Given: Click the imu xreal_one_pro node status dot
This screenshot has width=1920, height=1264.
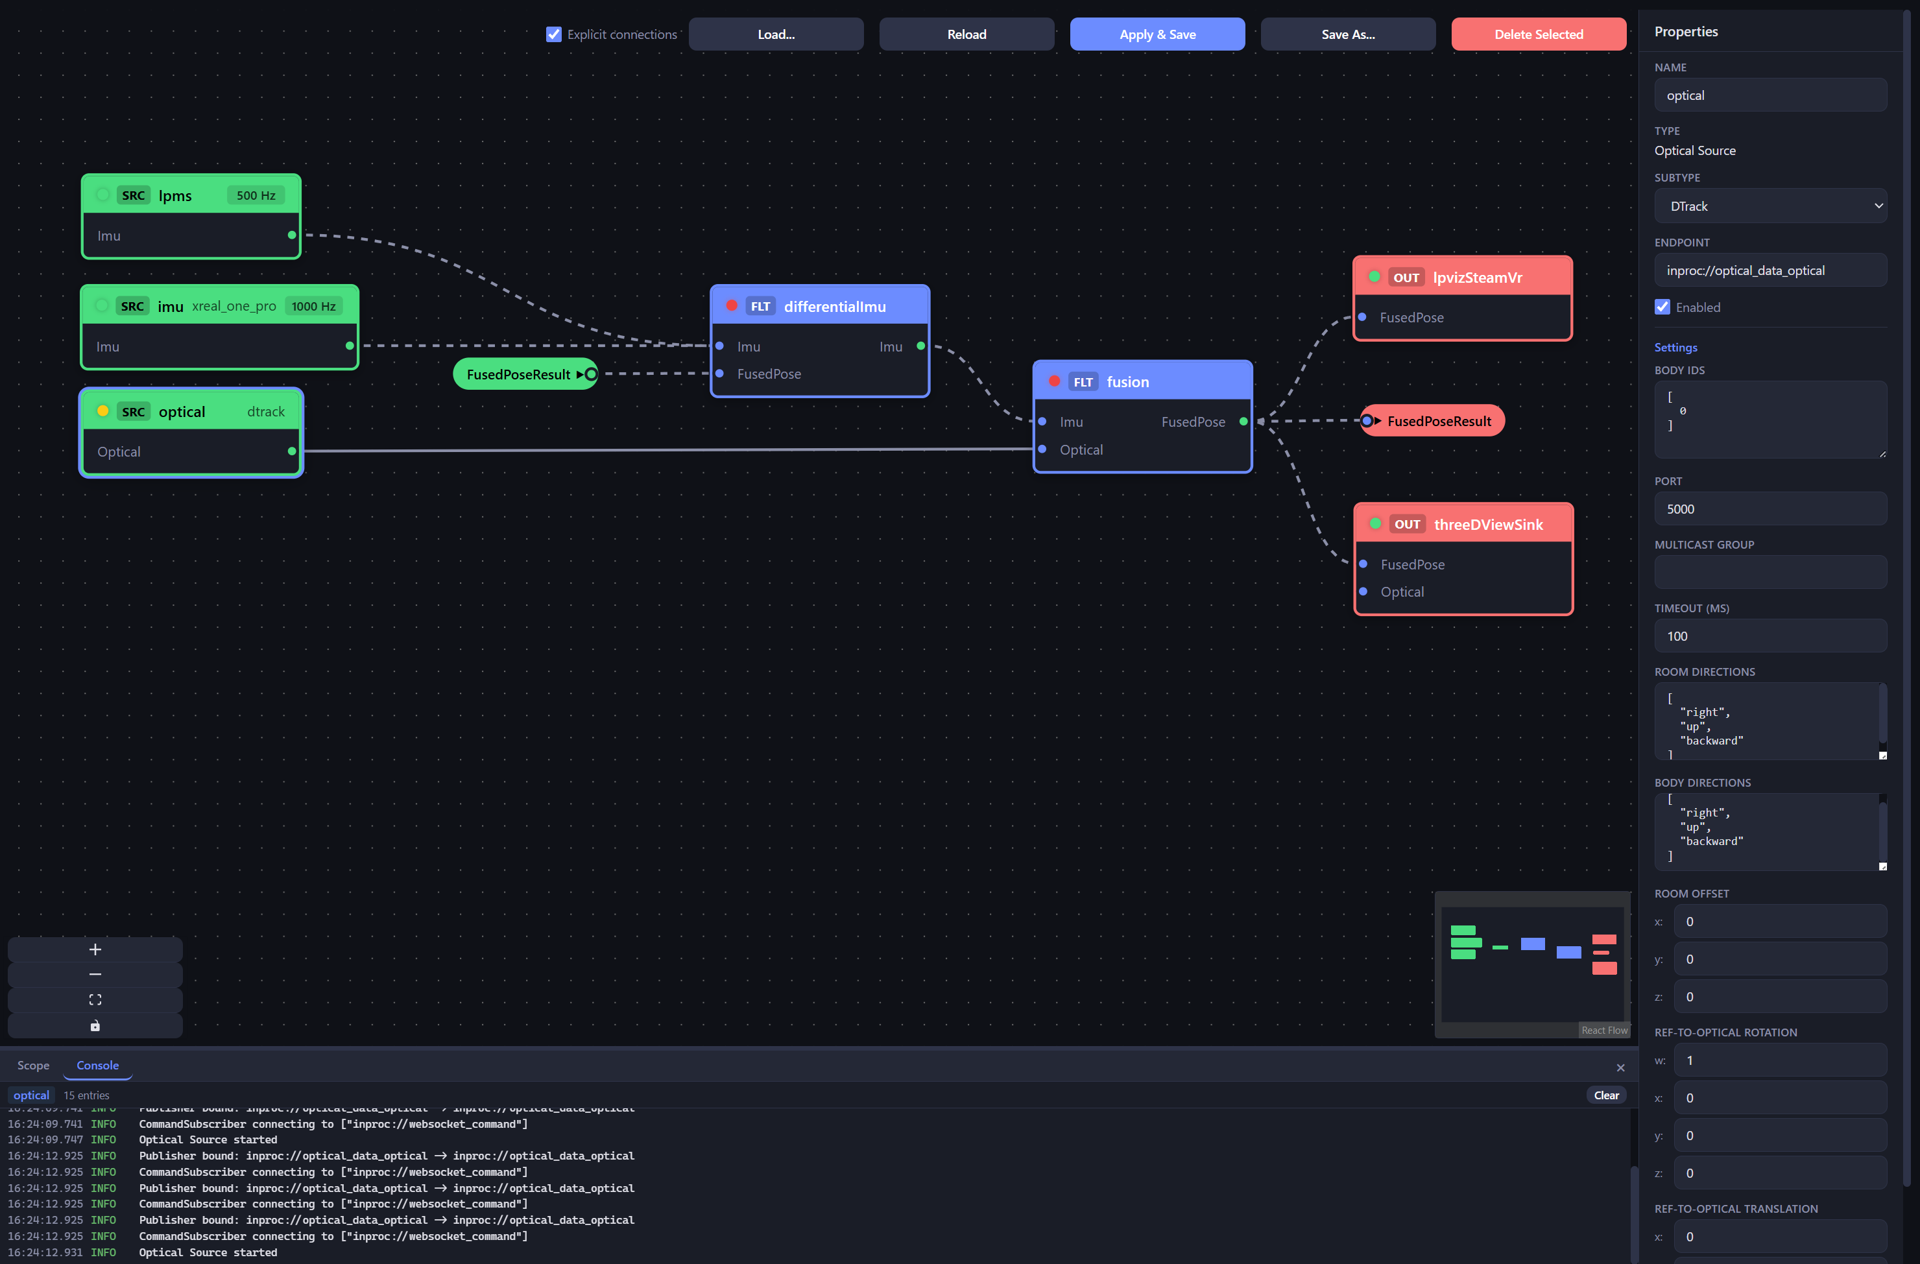Looking at the screenshot, I should coord(102,306).
